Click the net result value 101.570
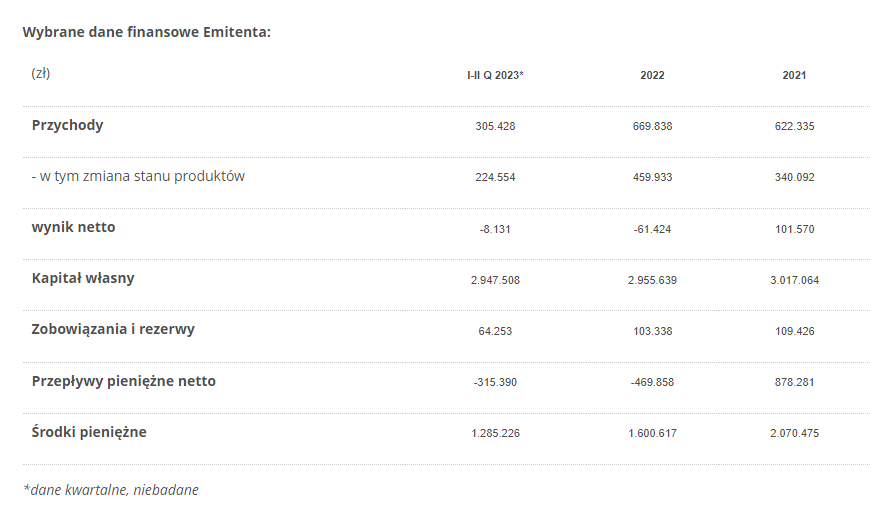The width and height of the screenshot is (872, 505). [794, 229]
